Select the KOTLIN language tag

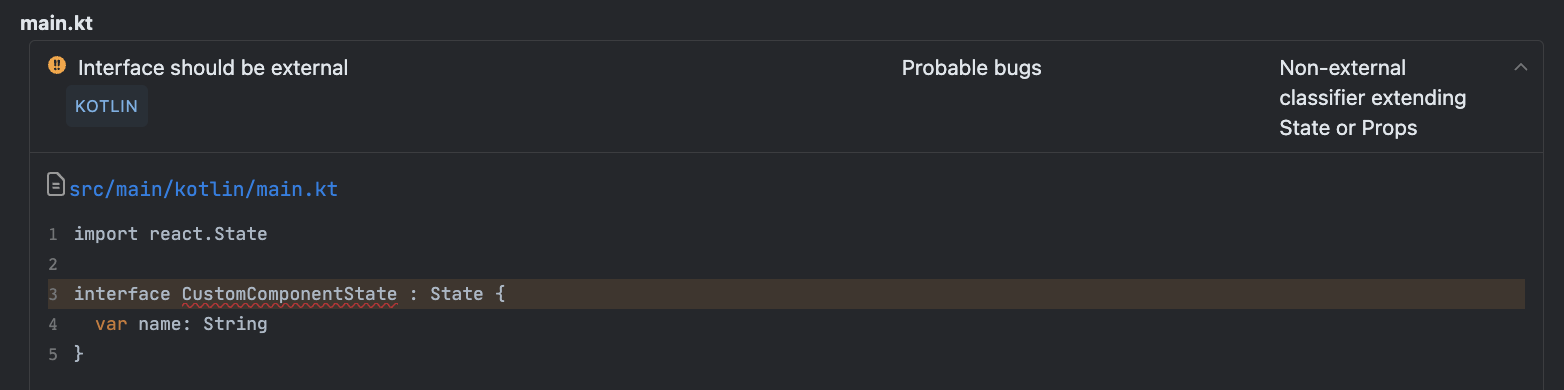click(107, 106)
